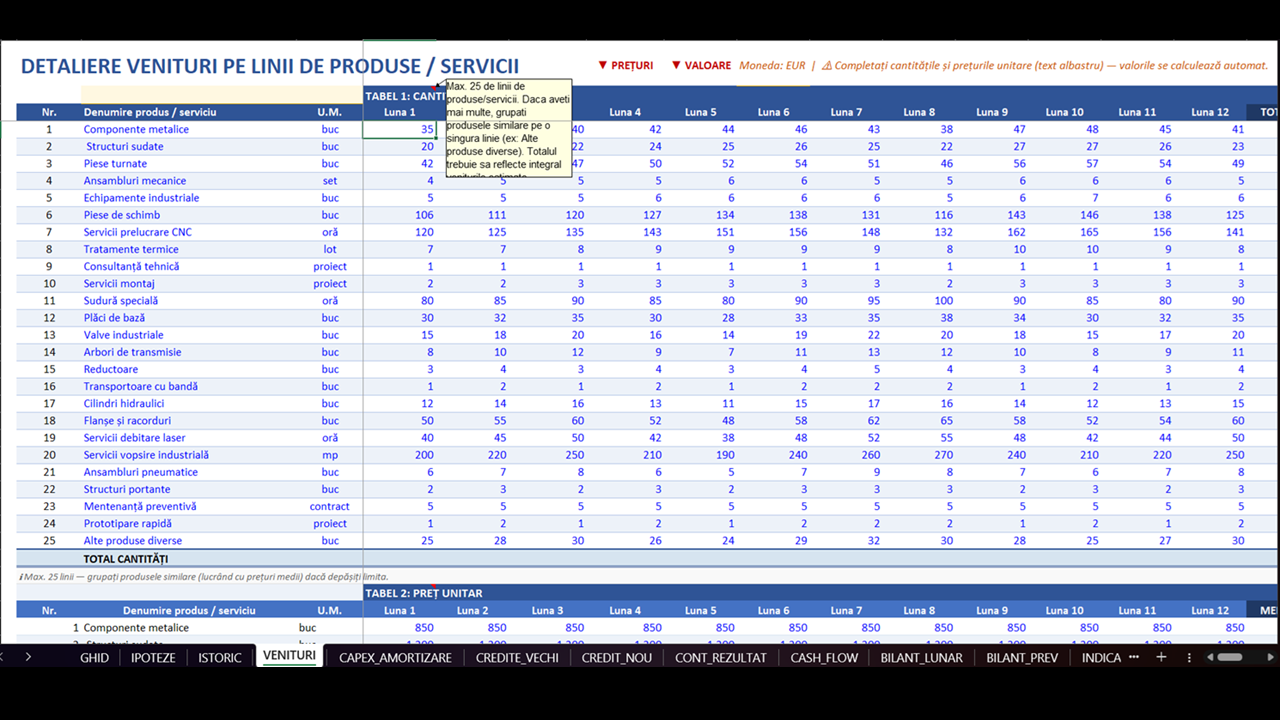The image size is (1280, 720).
Task: Click the Luna 6 header in price table
Action: tap(773, 610)
